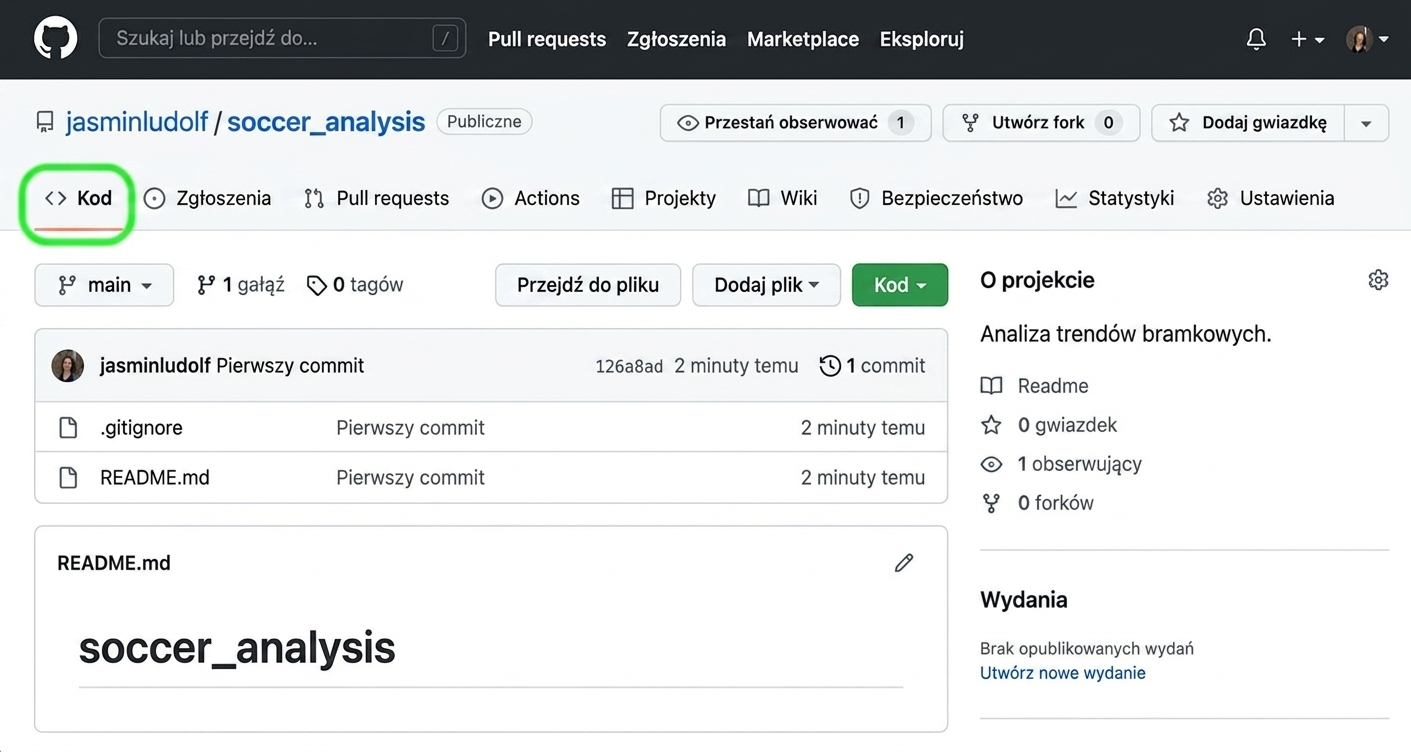The image size is (1411, 752).
Task: Switch to the Pull requests repository tab
Action: (x=377, y=198)
